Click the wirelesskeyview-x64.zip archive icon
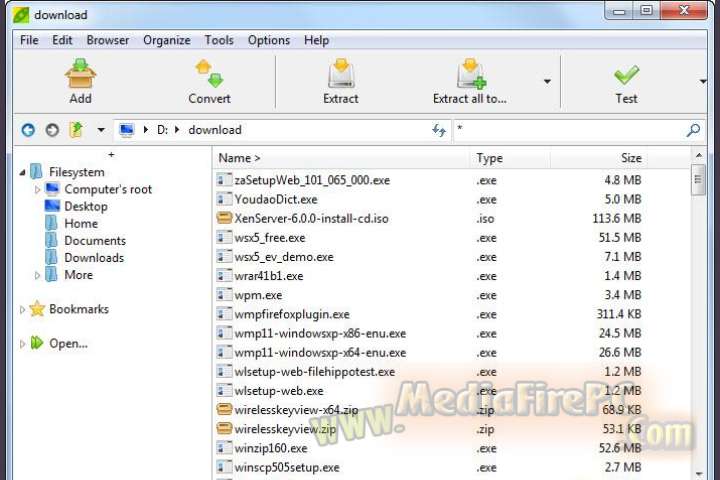Screen dimensions: 720x480 224,409
